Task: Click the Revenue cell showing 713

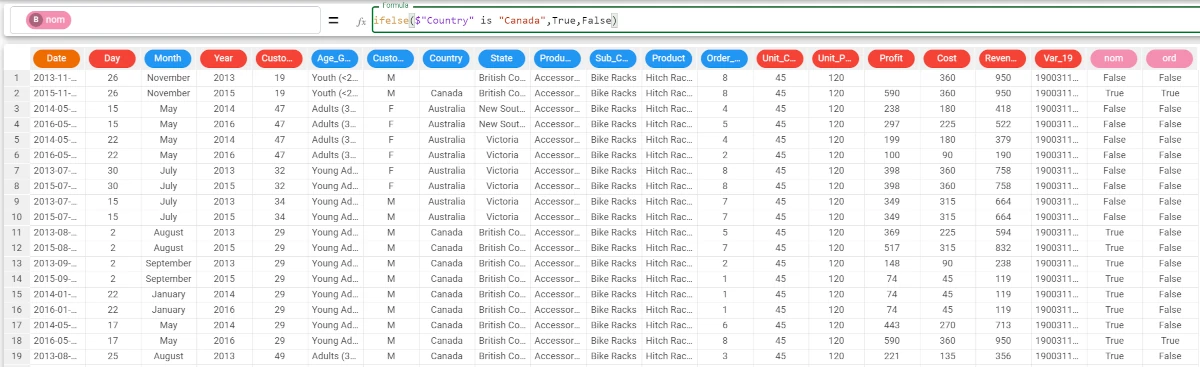Action: click(1003, 325)
